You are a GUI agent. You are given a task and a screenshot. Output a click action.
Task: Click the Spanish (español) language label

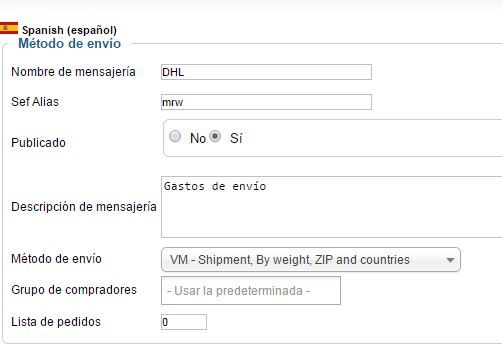coord(69,30)
